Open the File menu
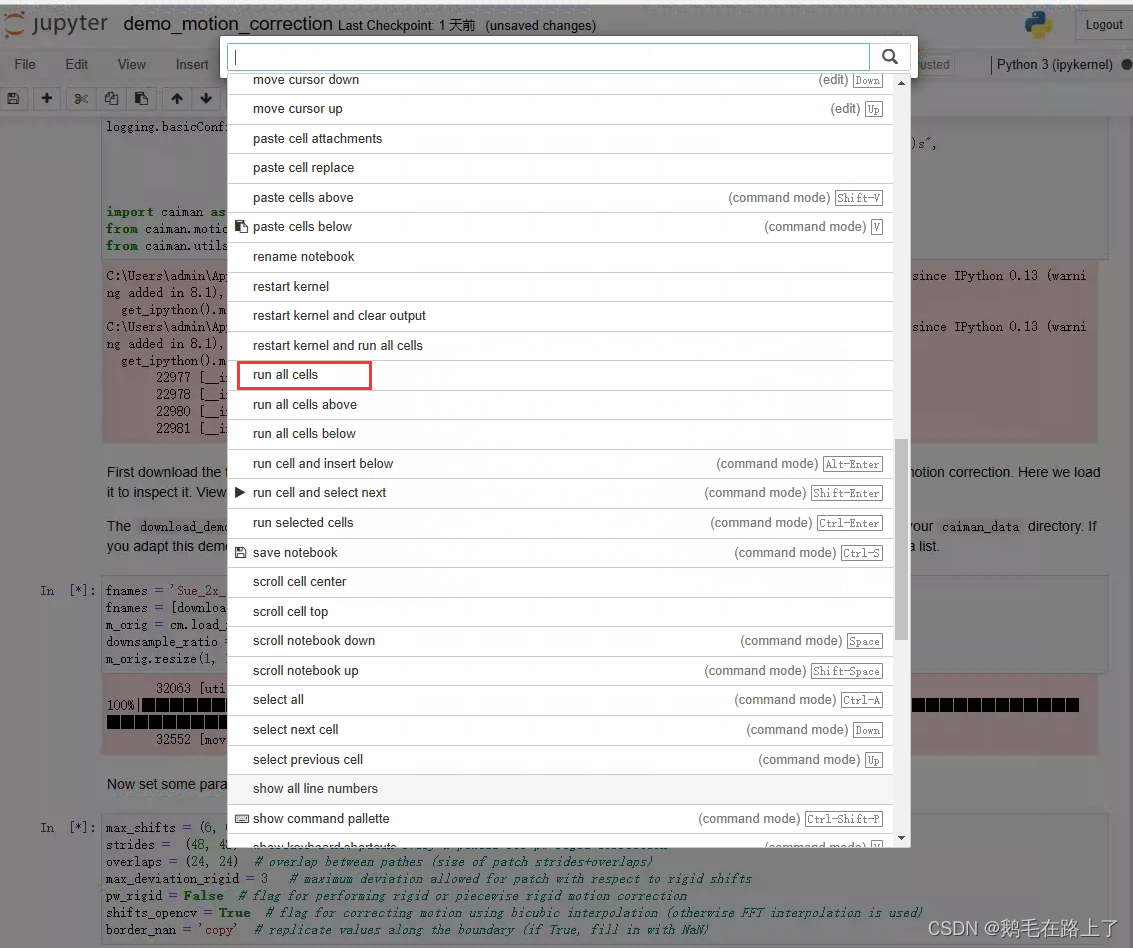 [25, 64]
